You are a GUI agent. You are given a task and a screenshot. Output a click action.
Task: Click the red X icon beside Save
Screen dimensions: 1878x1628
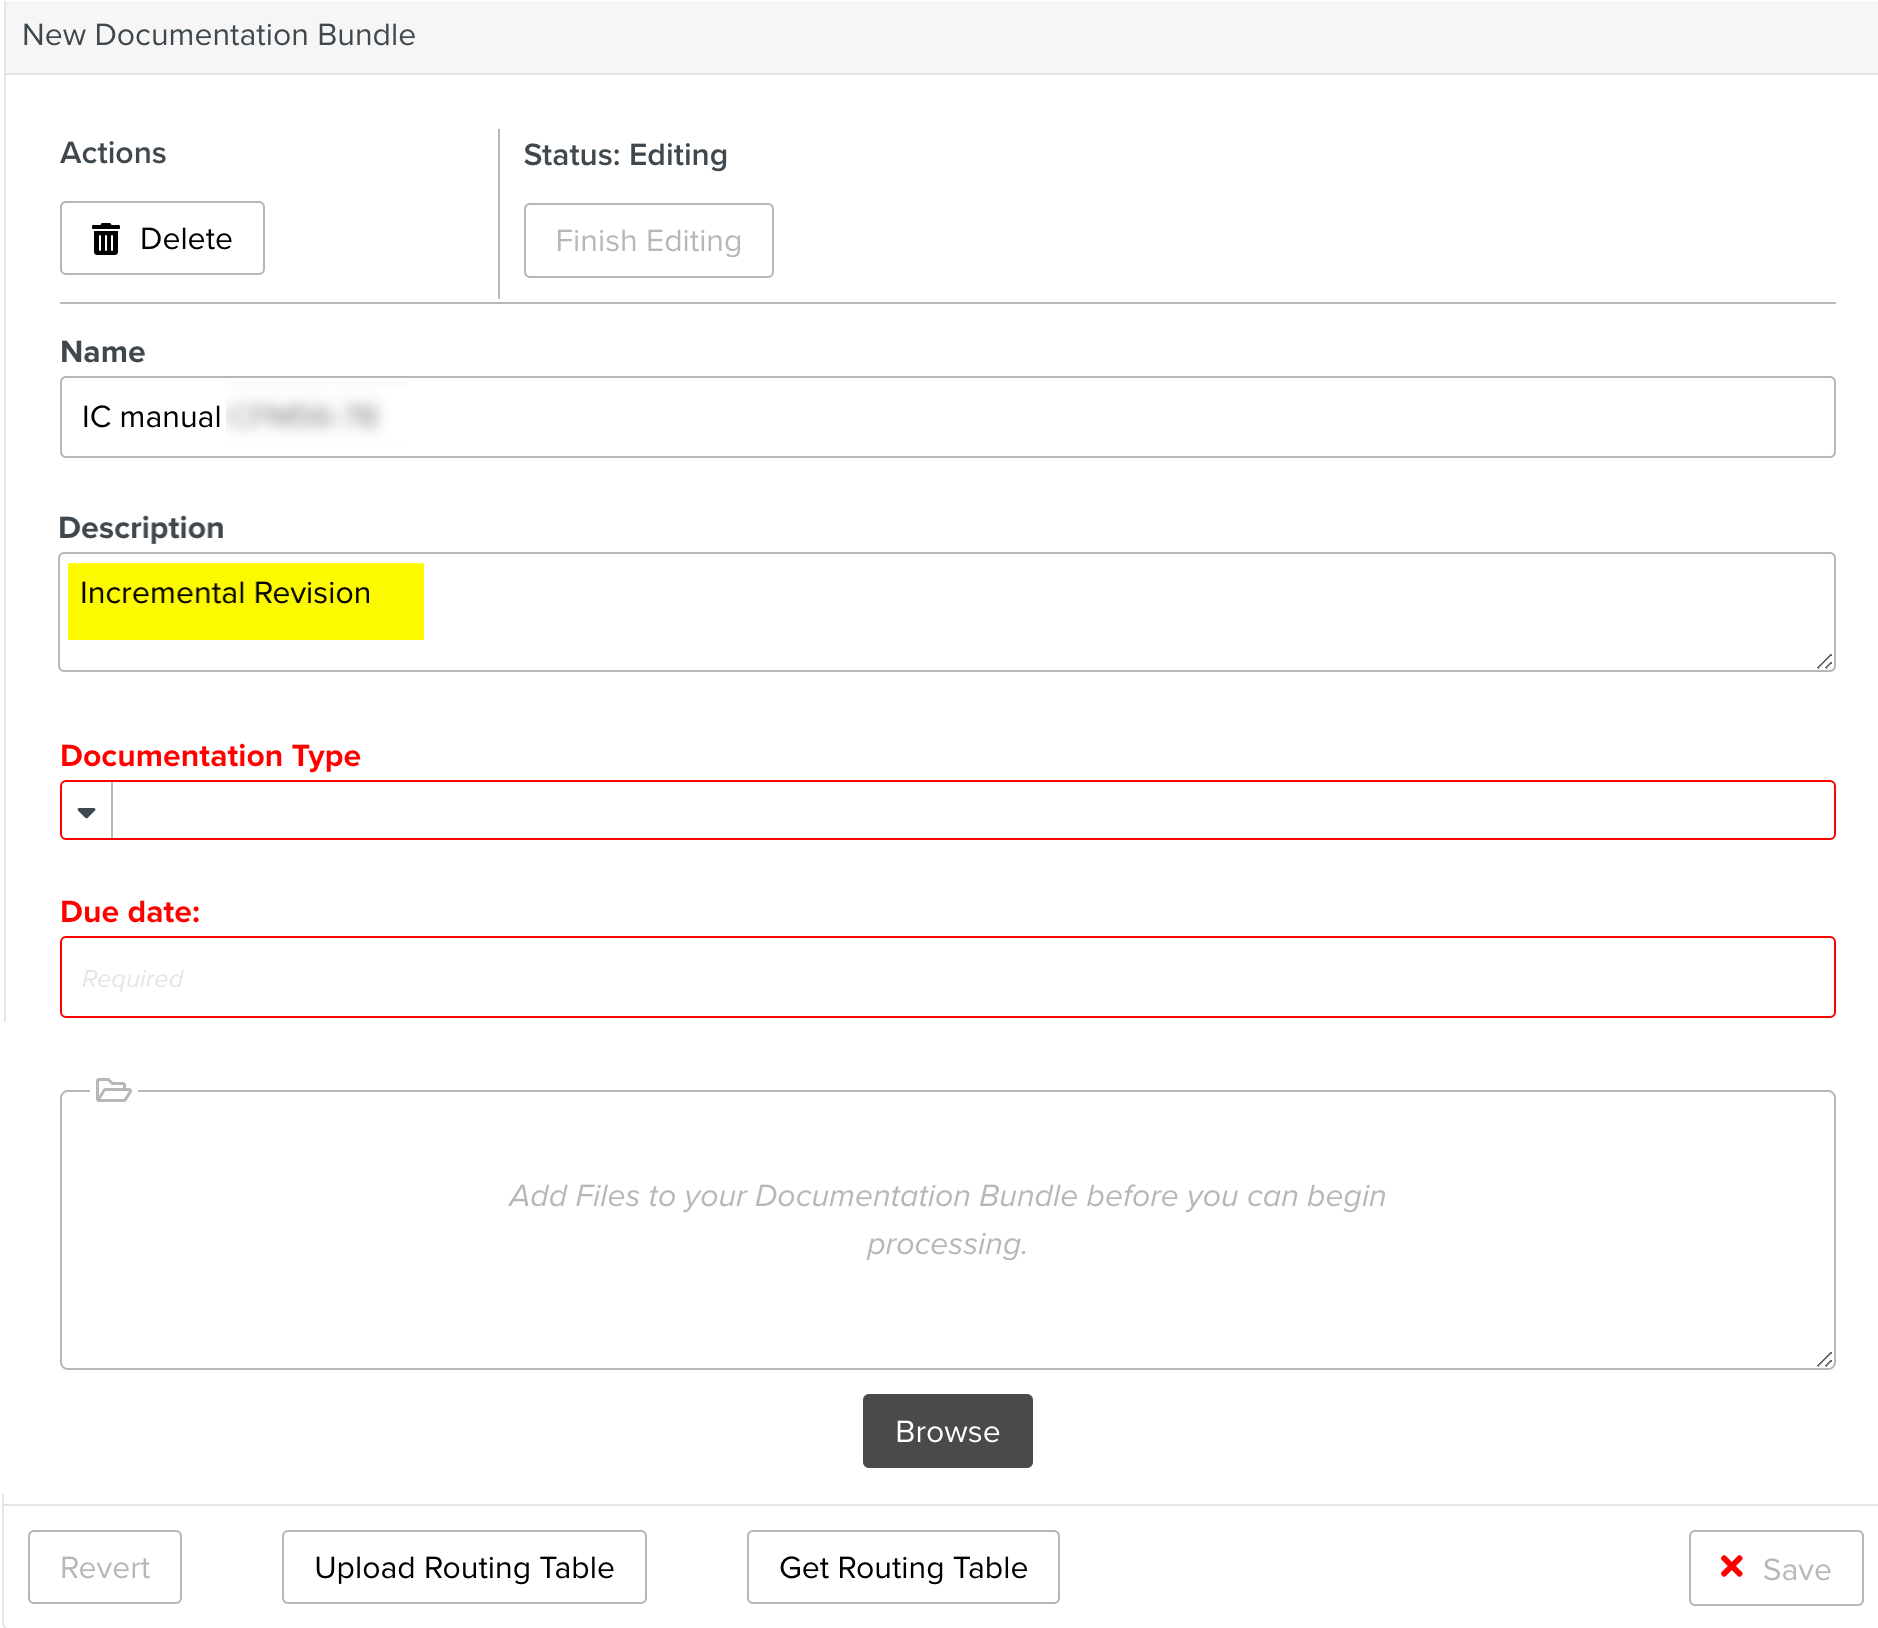click(1732, 1566)
